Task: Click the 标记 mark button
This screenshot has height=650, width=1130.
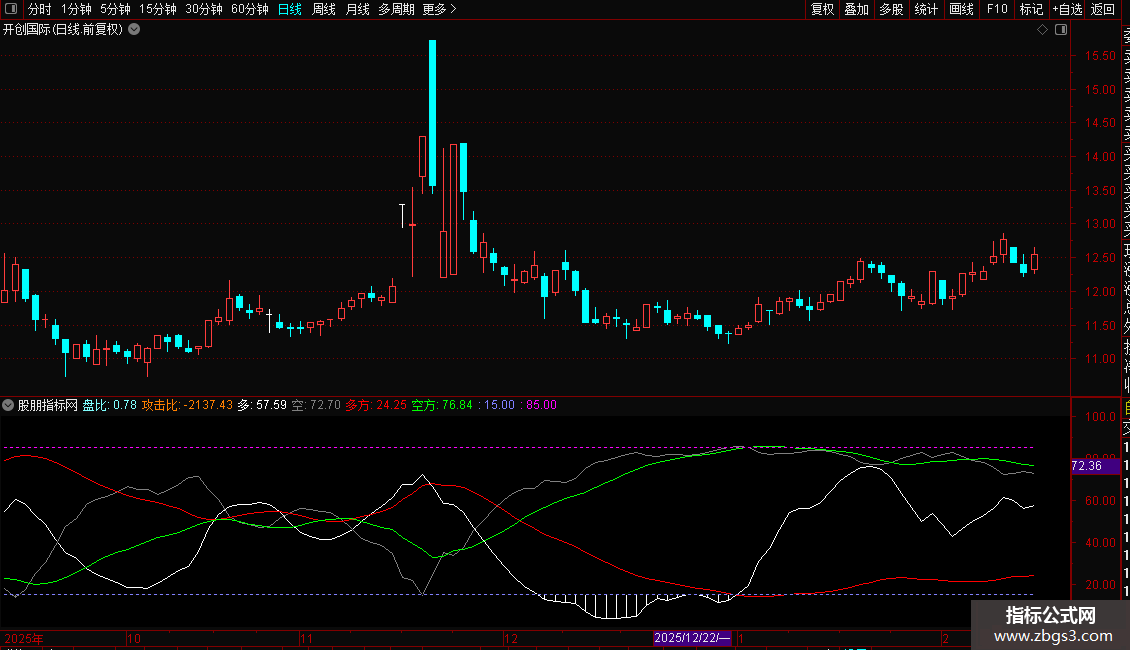Action: 1031,9
